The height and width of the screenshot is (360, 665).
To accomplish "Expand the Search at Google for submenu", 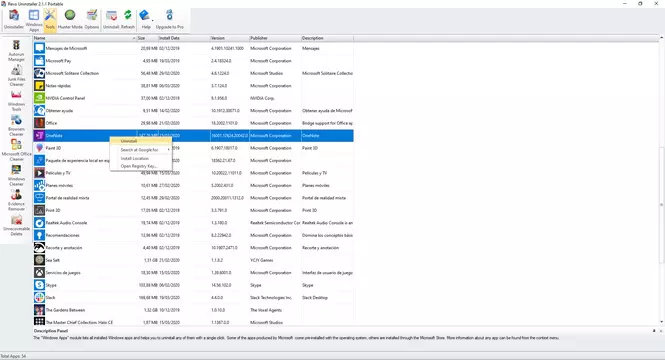I will point(141,150).
